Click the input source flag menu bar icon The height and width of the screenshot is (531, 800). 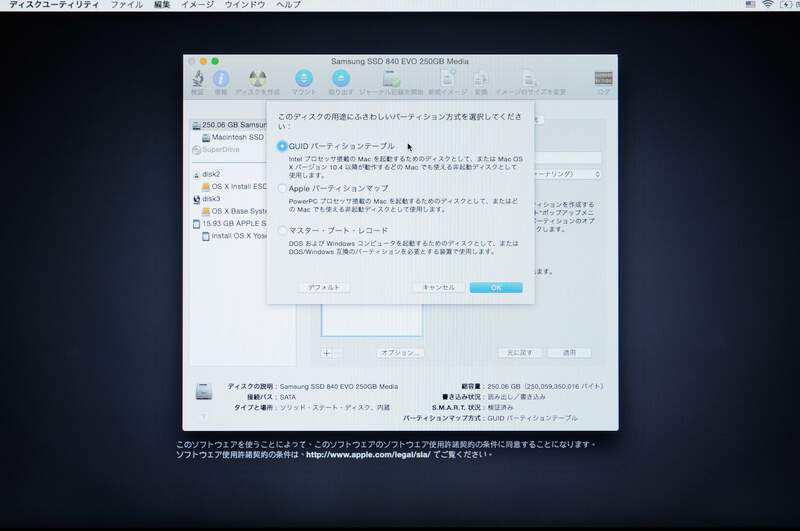[x=750, y=5]
